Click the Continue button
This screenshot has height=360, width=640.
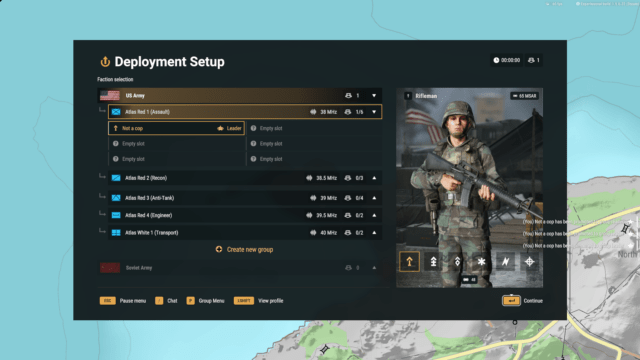(522, 301)
